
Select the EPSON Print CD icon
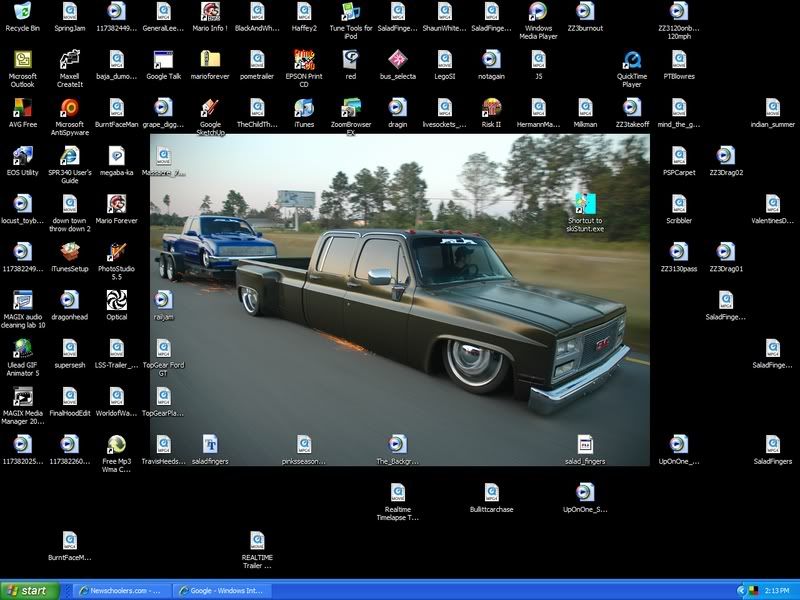(304, 60)
